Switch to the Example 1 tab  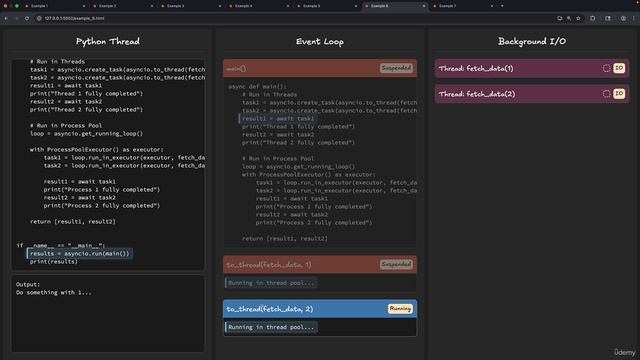(x=55, y=6)
